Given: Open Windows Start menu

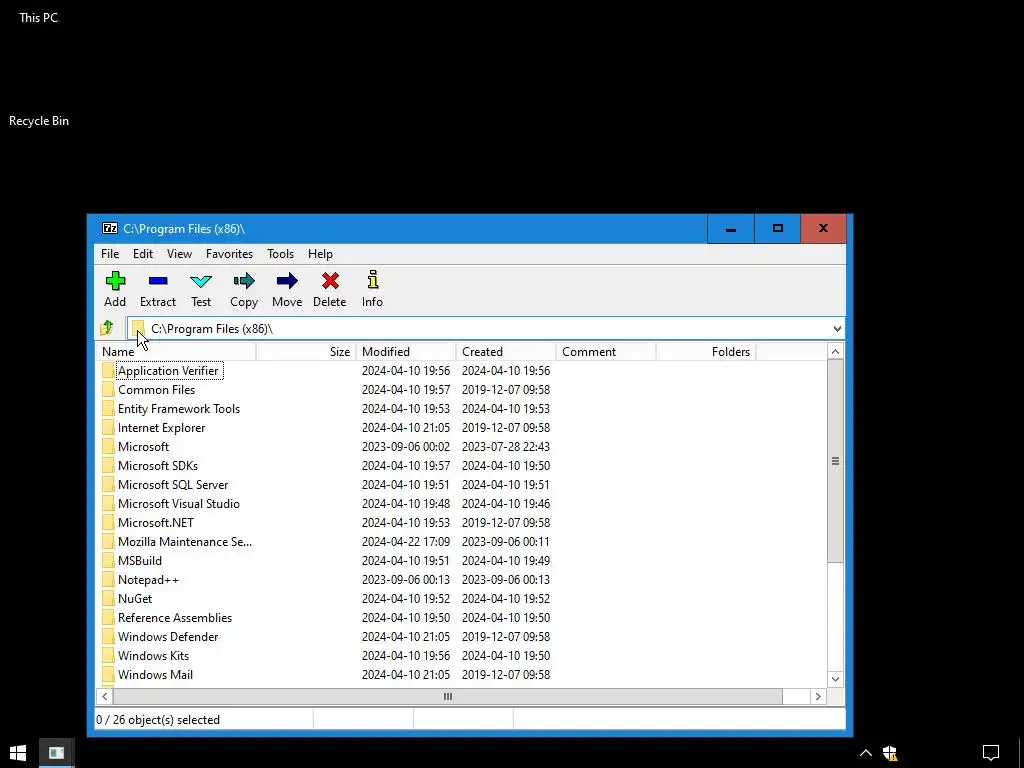Looking at the screenshot, I should coord(18,753).
